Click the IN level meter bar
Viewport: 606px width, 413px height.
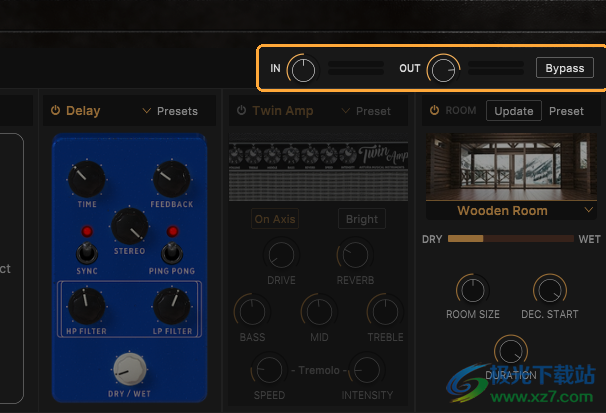click(x=356, y=68)
